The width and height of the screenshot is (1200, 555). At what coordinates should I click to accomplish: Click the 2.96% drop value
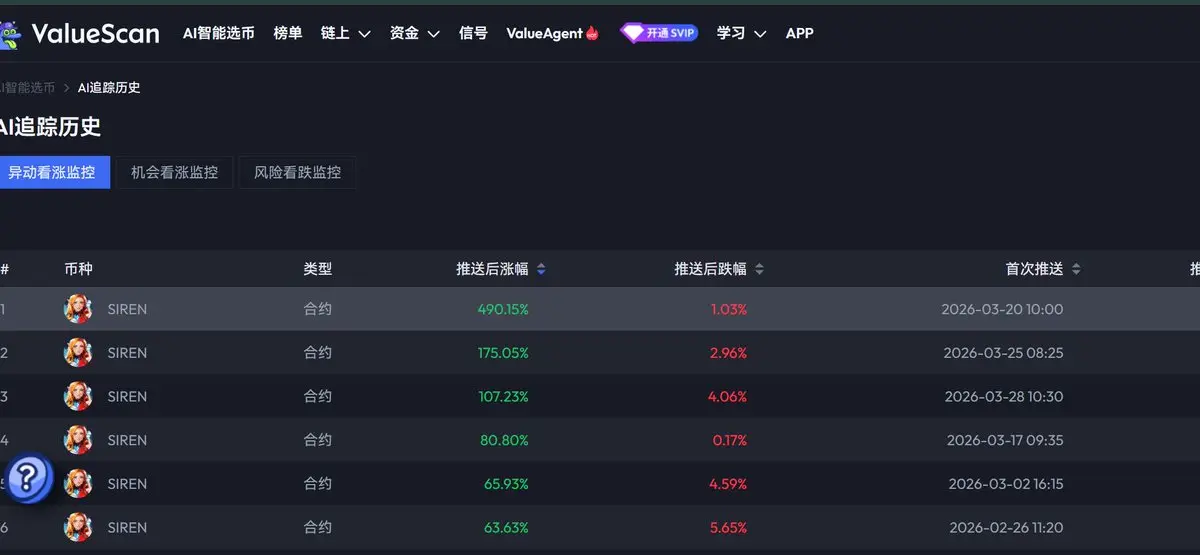728,353
